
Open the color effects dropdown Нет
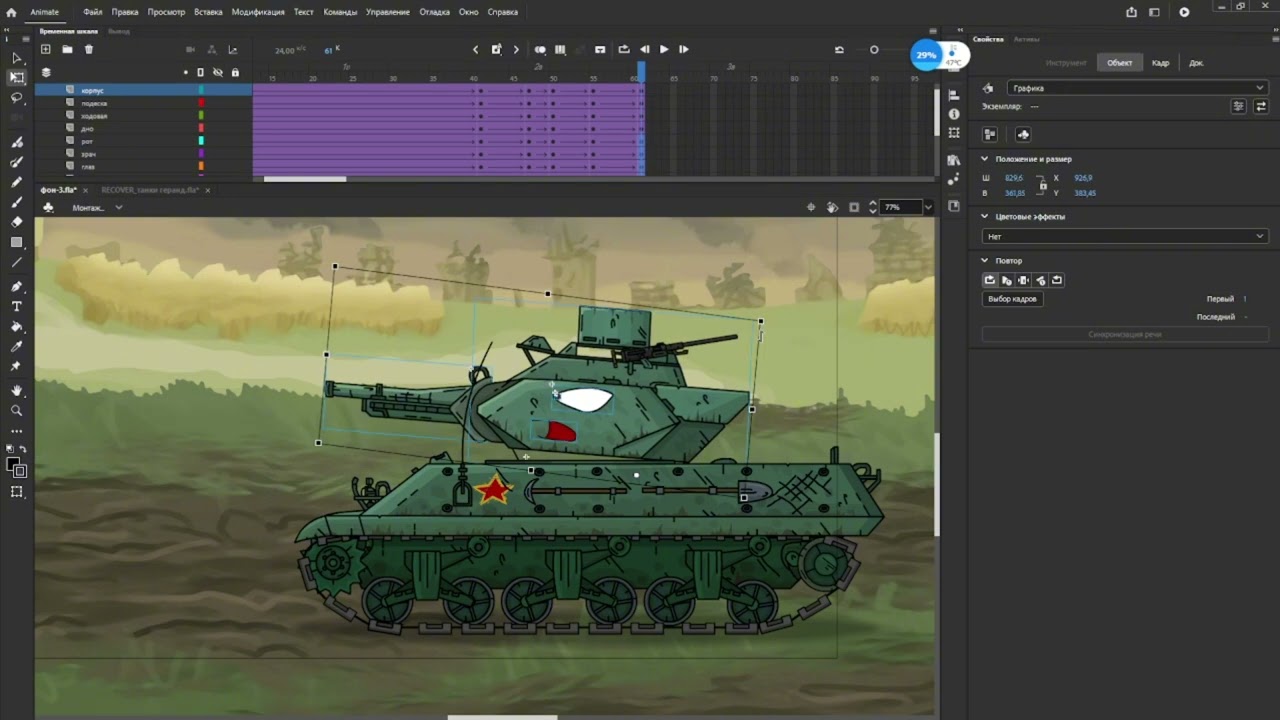tap(1125, 236)
